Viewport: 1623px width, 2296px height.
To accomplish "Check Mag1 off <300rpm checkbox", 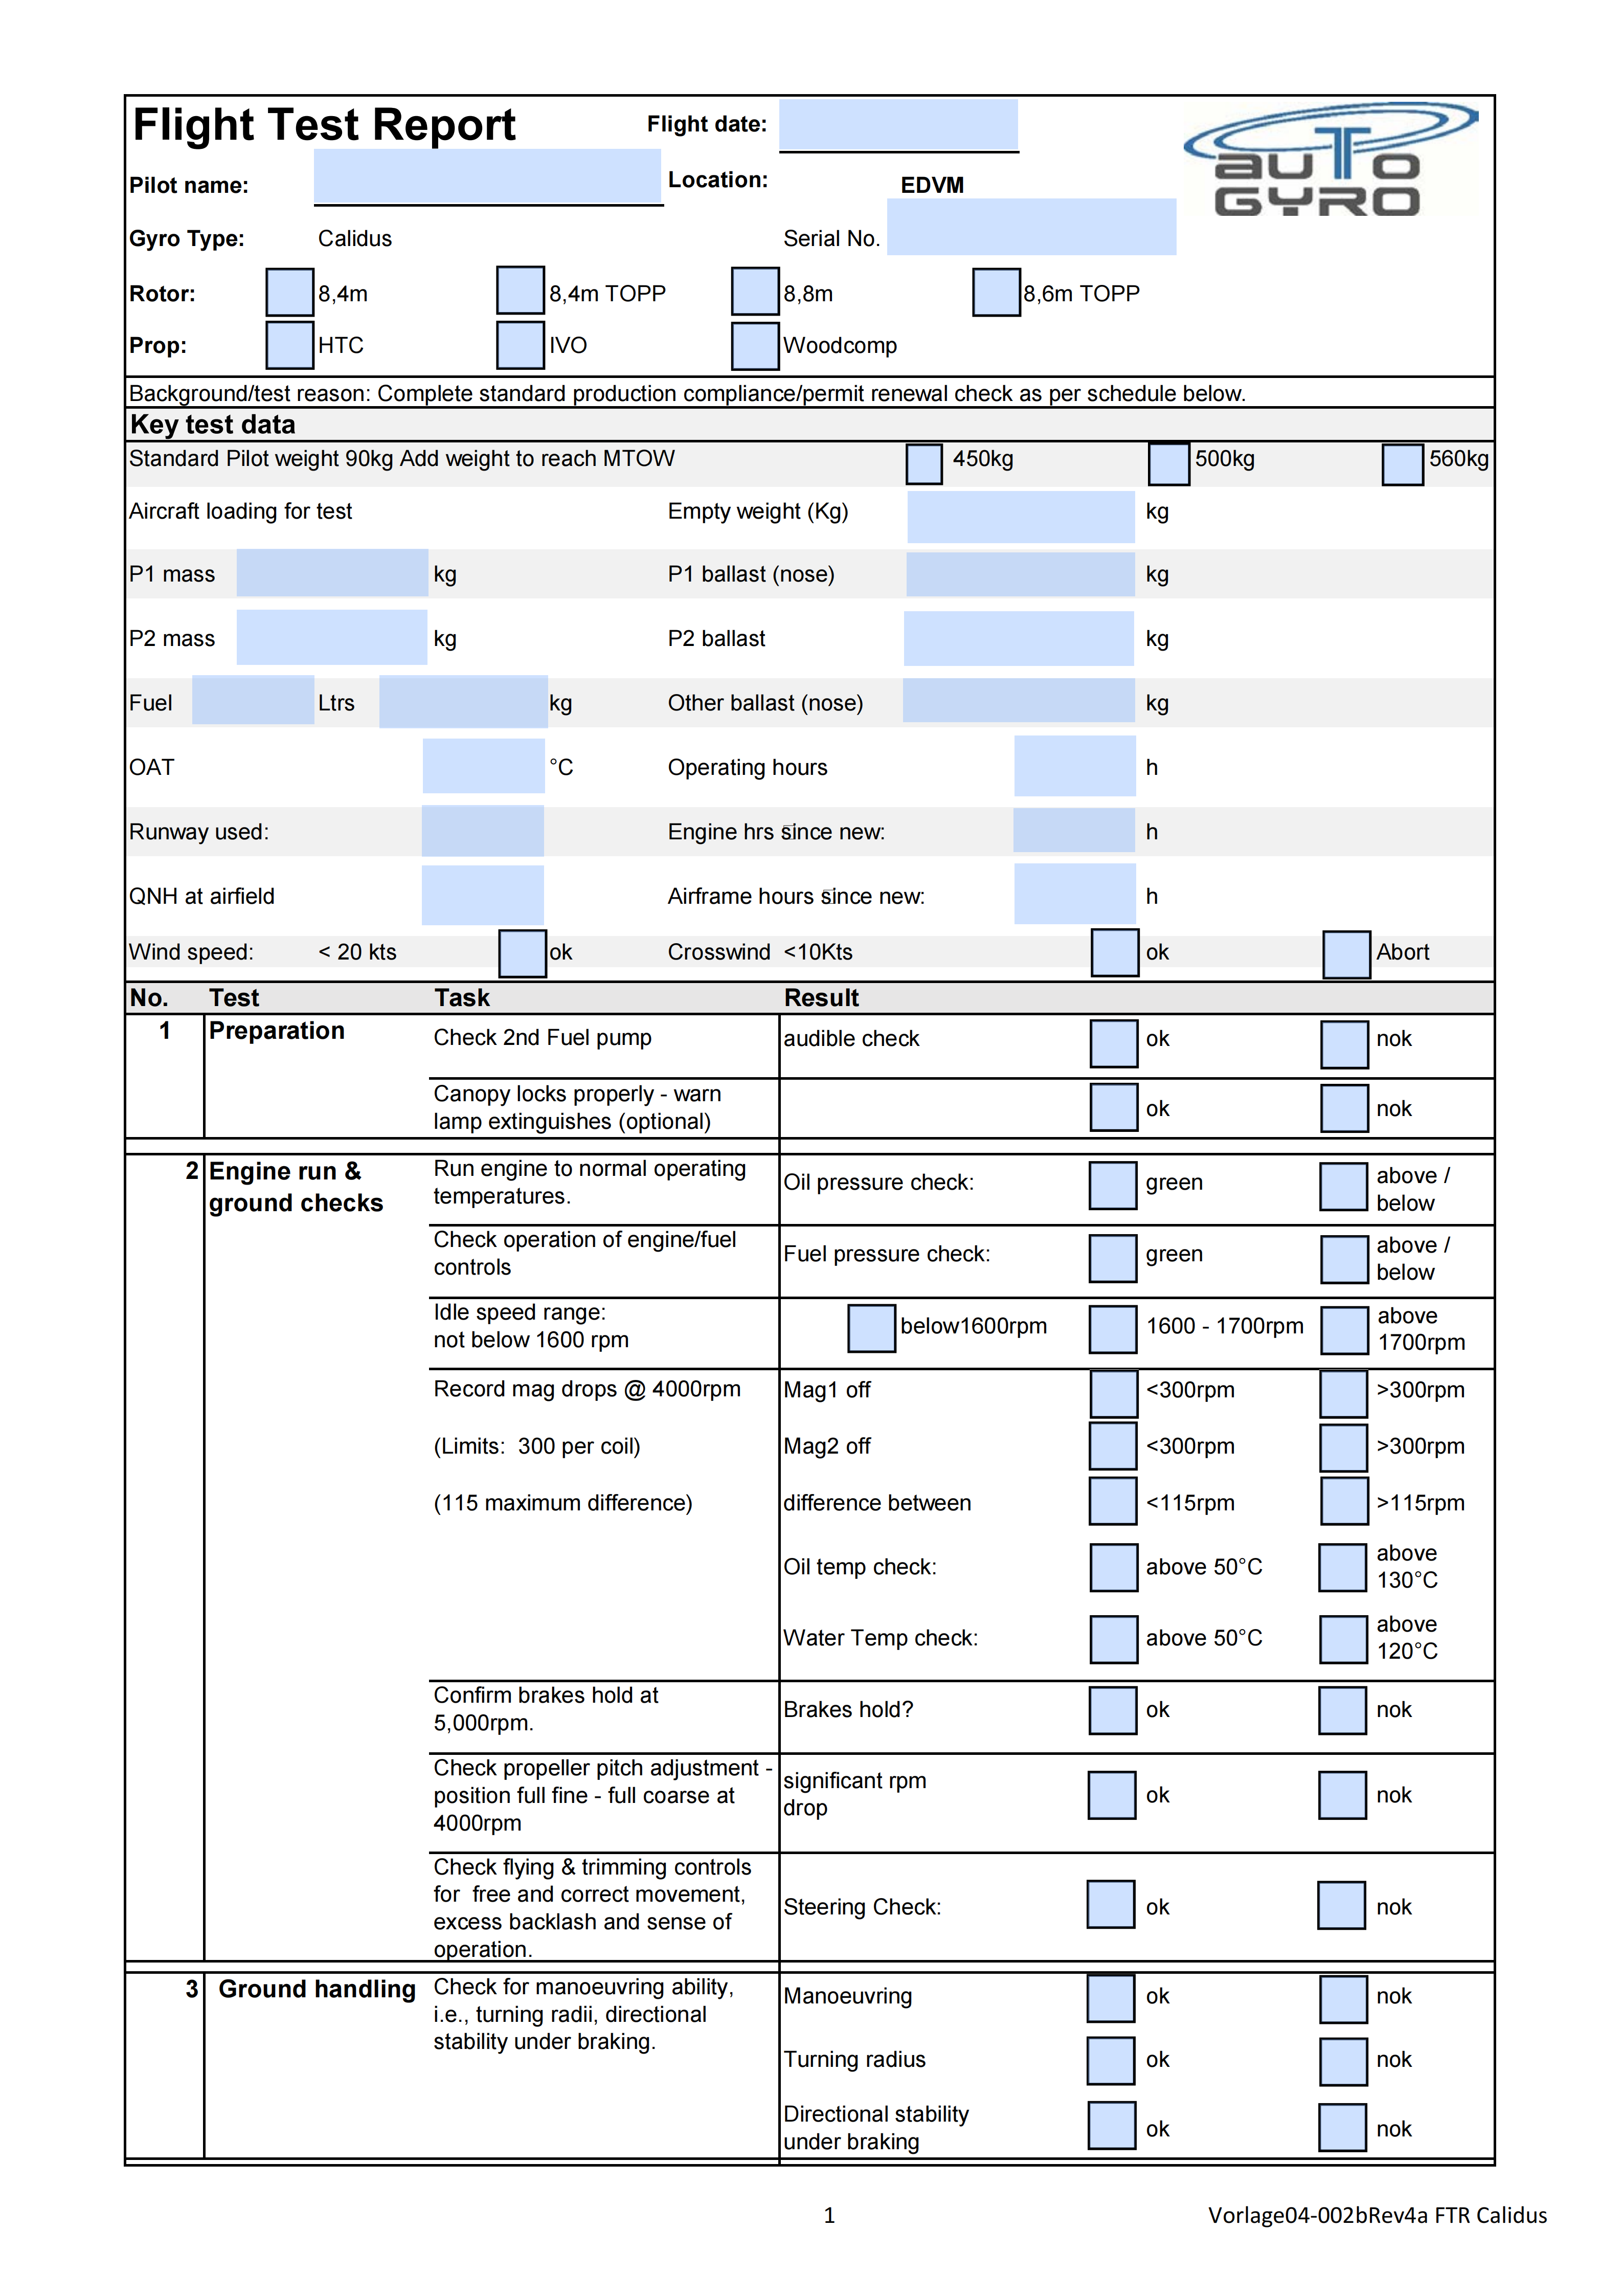I will [x=1114, y=1393].
